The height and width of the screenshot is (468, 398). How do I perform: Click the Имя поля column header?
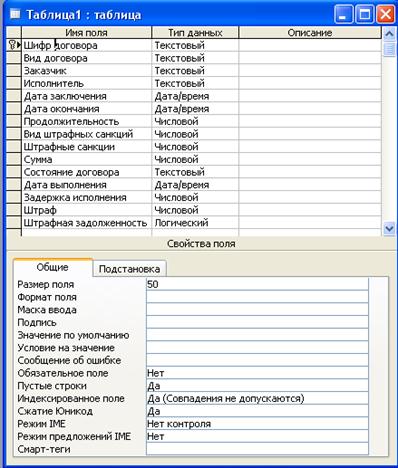[x=86, y=33]
